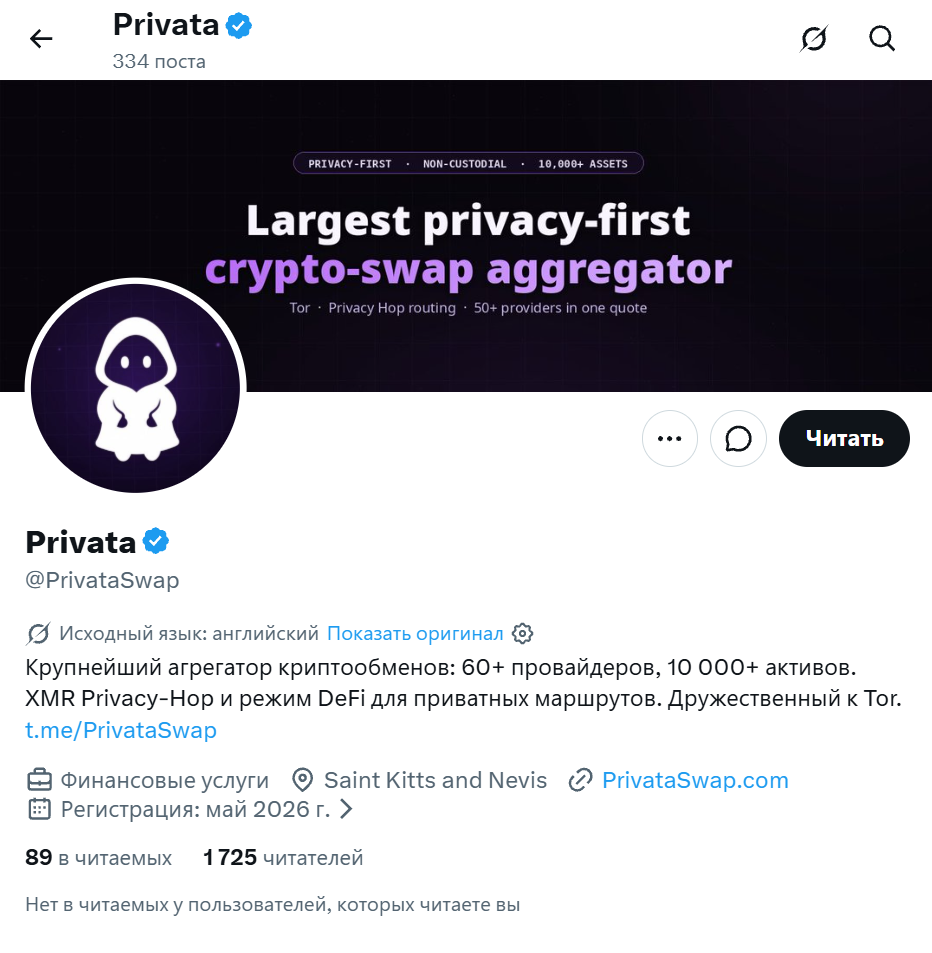The height and width of the screenshot is (953, 932).
Task: Visit the PrivataSwap.com website link
Action: (x=695, y=780)
